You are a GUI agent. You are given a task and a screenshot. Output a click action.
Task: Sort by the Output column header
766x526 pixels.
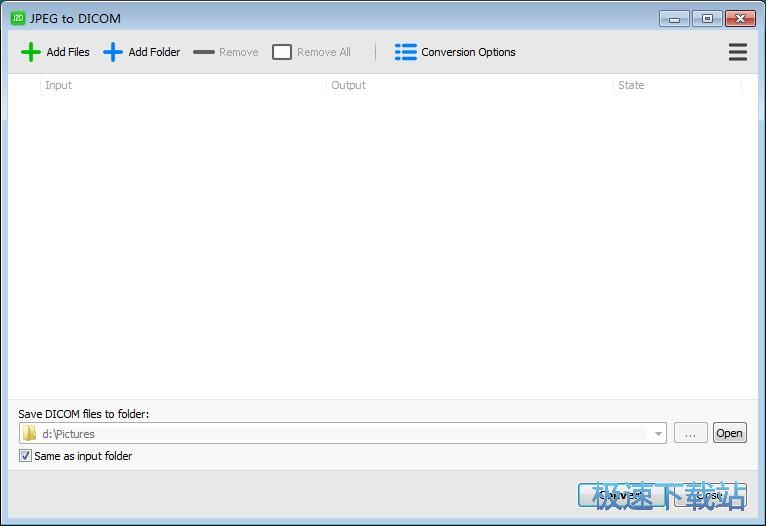469,85
